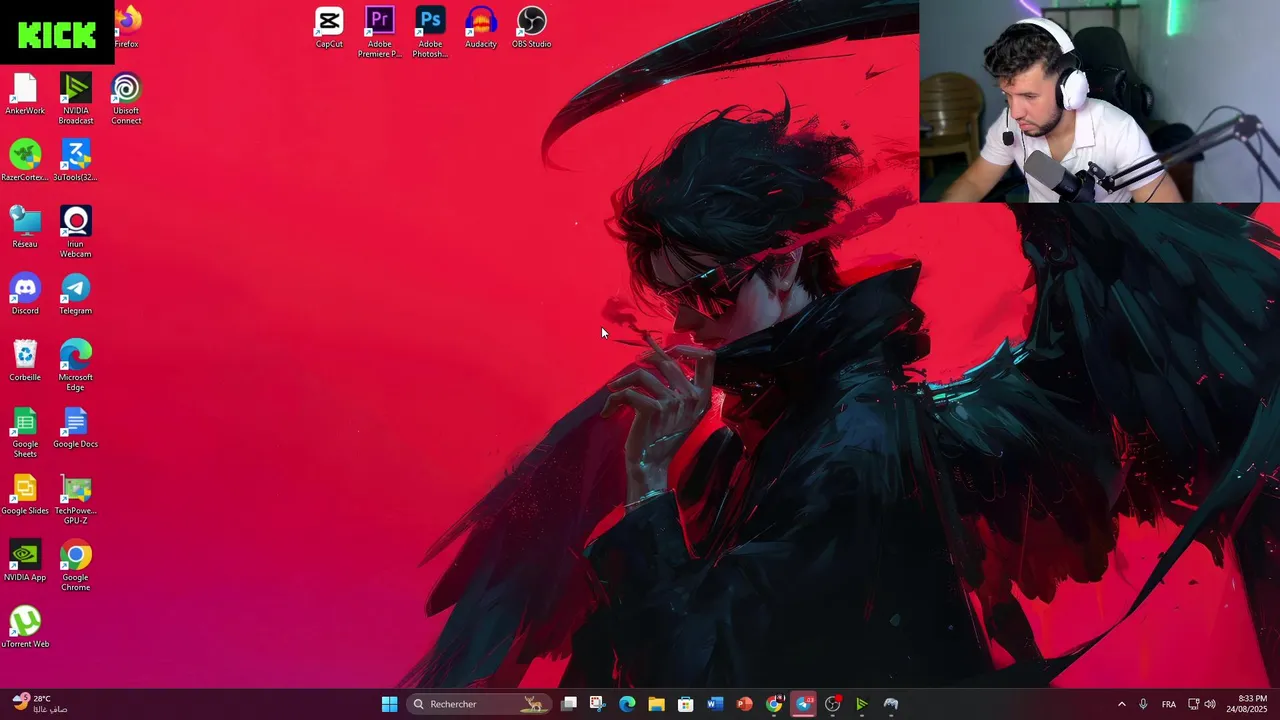Open network status tray icon
Image resolution: width=1280 pixels, height=720 pixels.
[x=1193, y=704]
